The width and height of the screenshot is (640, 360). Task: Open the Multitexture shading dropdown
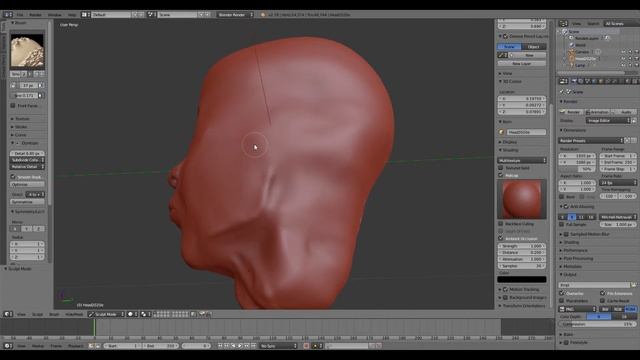tap(522, 160)
